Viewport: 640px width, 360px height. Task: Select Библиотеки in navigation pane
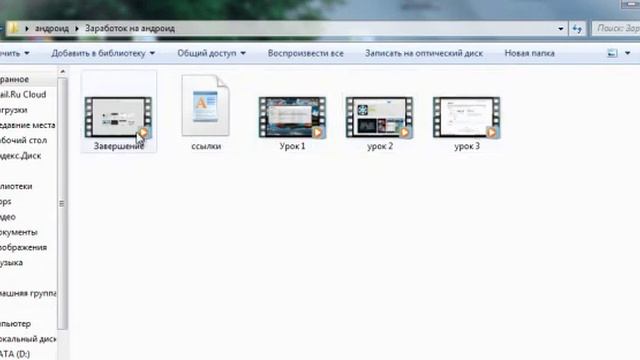tap(16, 186)
